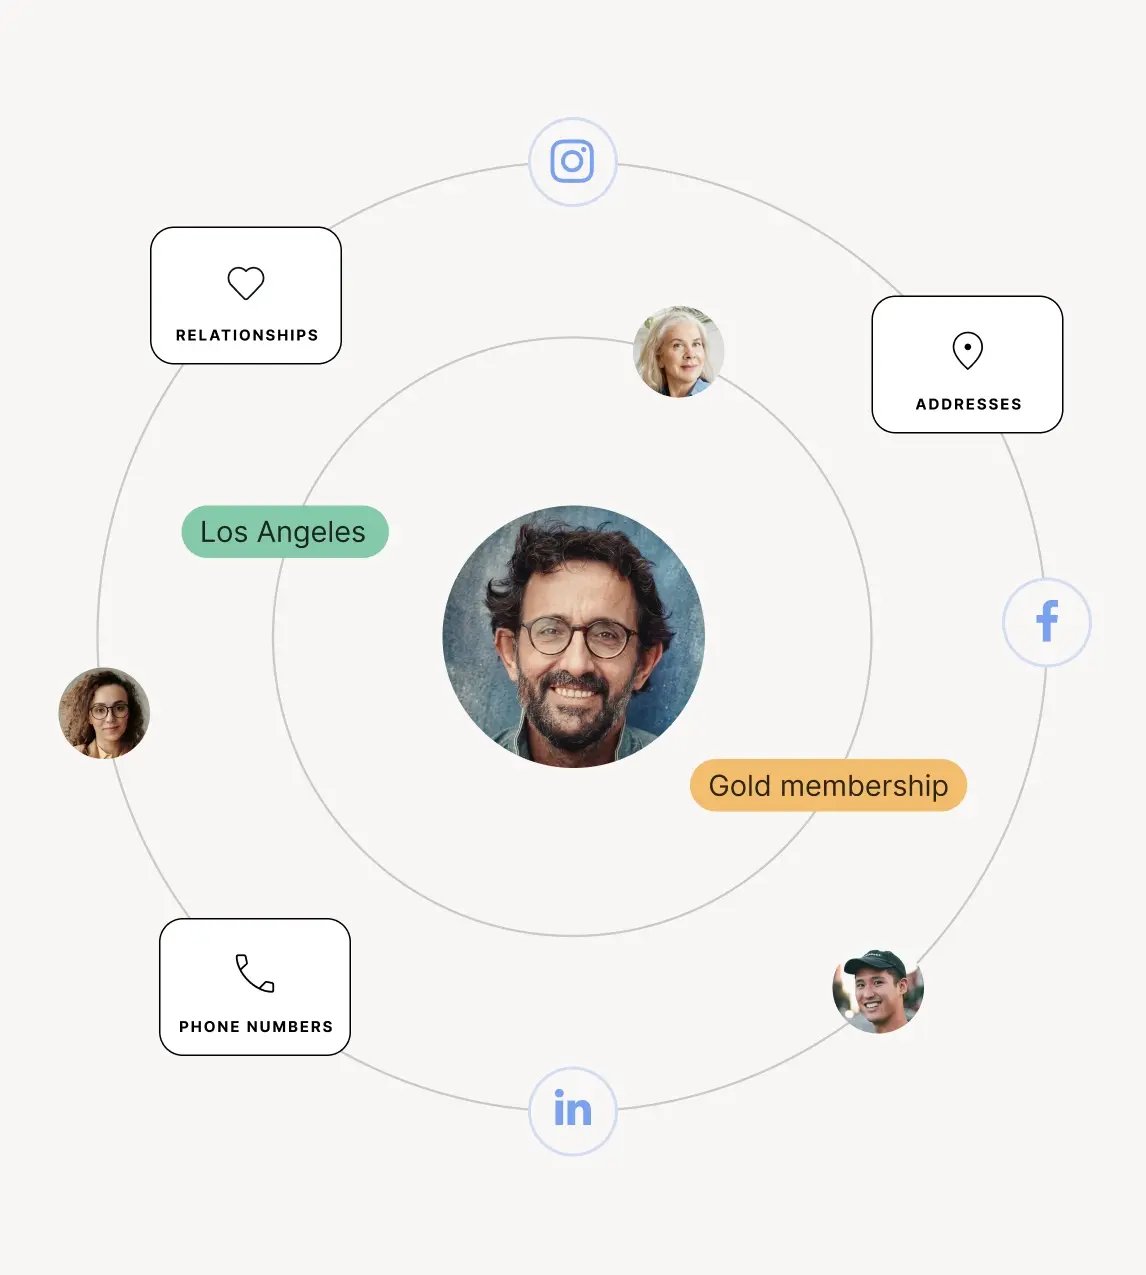This screenshot has height=1275, width=1146.
Task: Click the heart icon above Relationships
Action: click(x=246, y=283)
